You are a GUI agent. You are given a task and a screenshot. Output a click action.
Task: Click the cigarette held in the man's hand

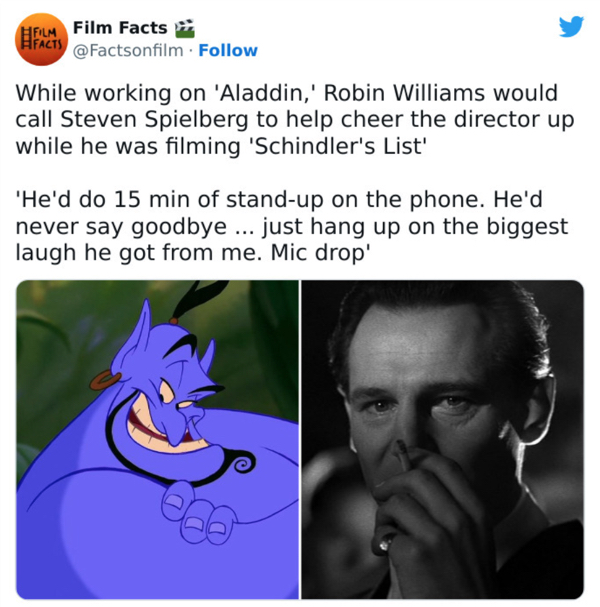click(x=401, y=456)
